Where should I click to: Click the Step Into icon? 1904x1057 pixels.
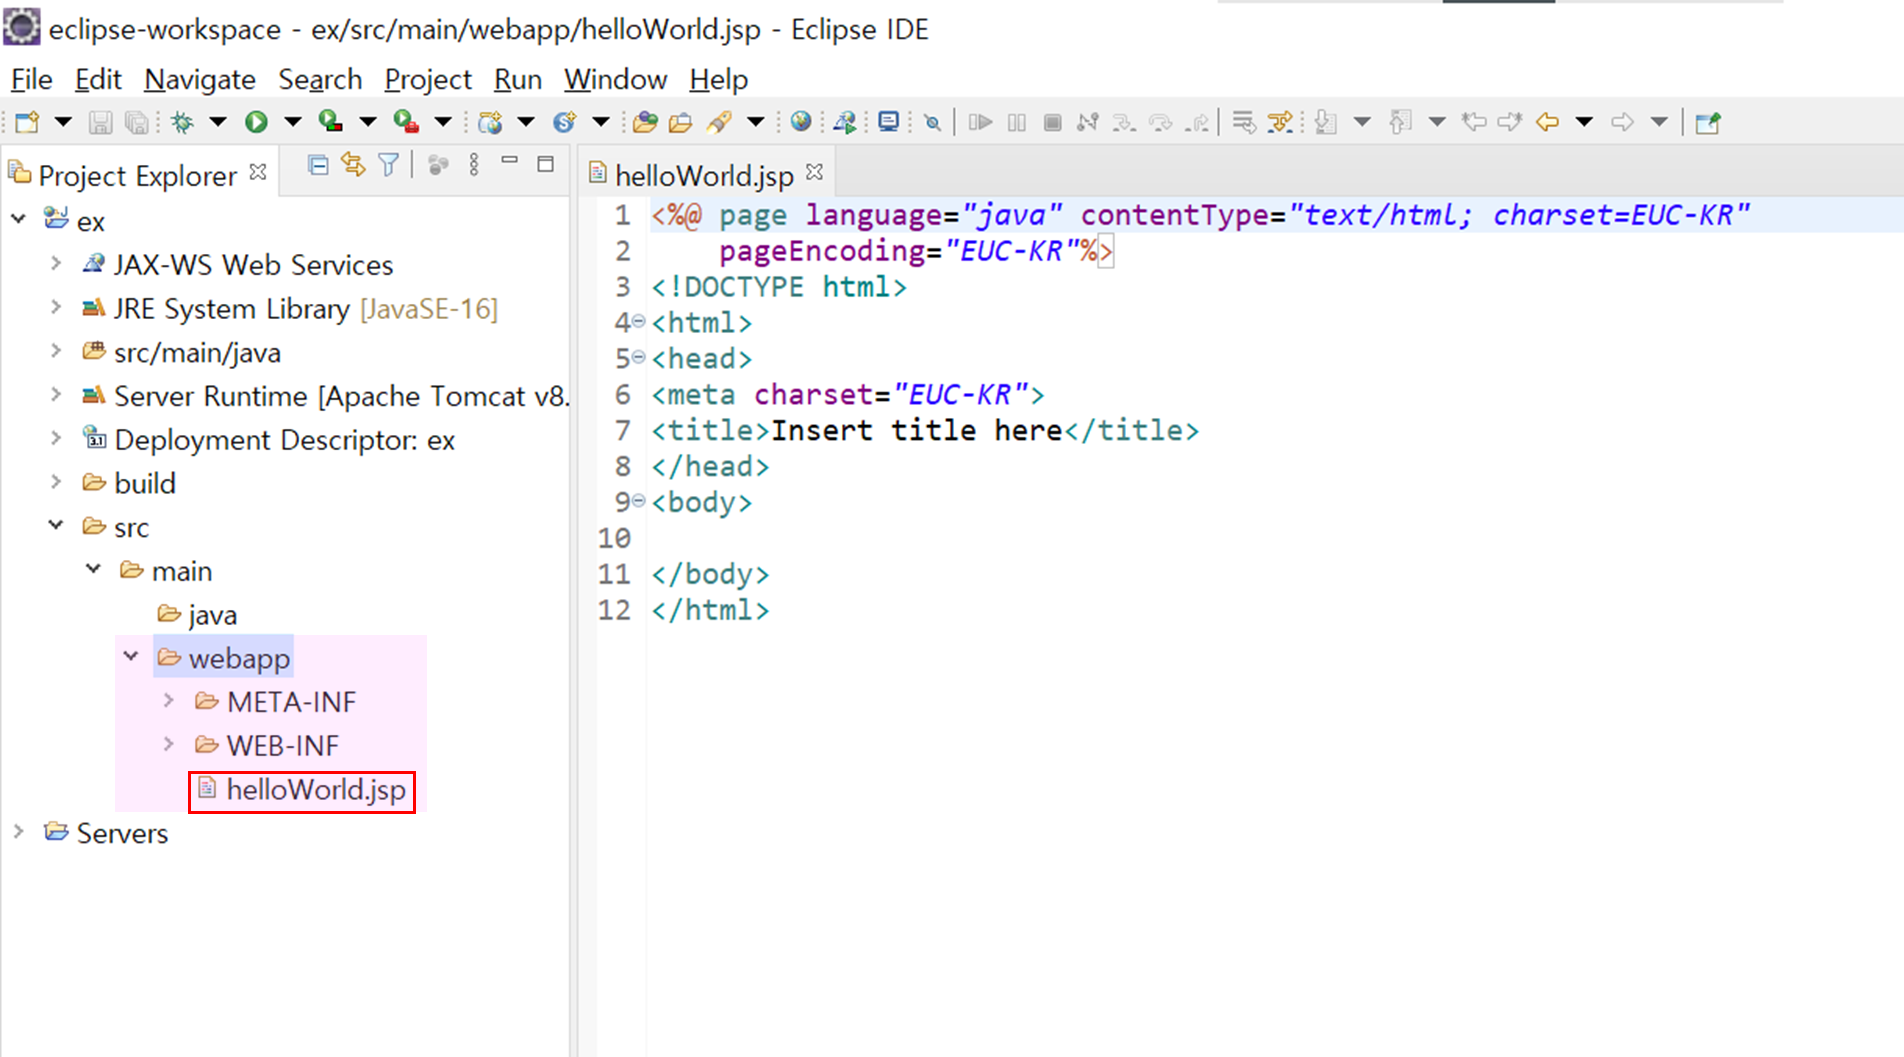pos(1124,122)
